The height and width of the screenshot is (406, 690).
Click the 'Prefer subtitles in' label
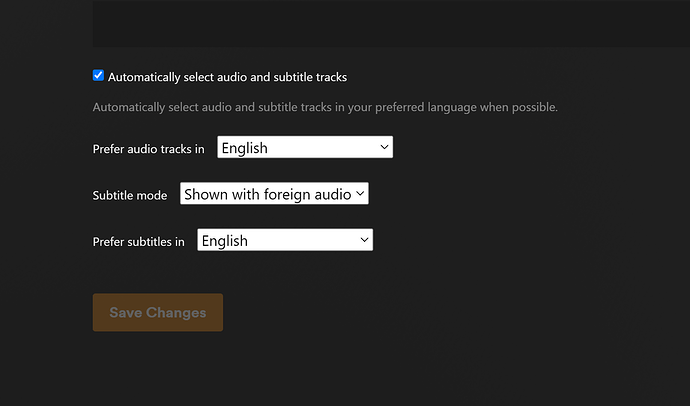pos(138,241)
